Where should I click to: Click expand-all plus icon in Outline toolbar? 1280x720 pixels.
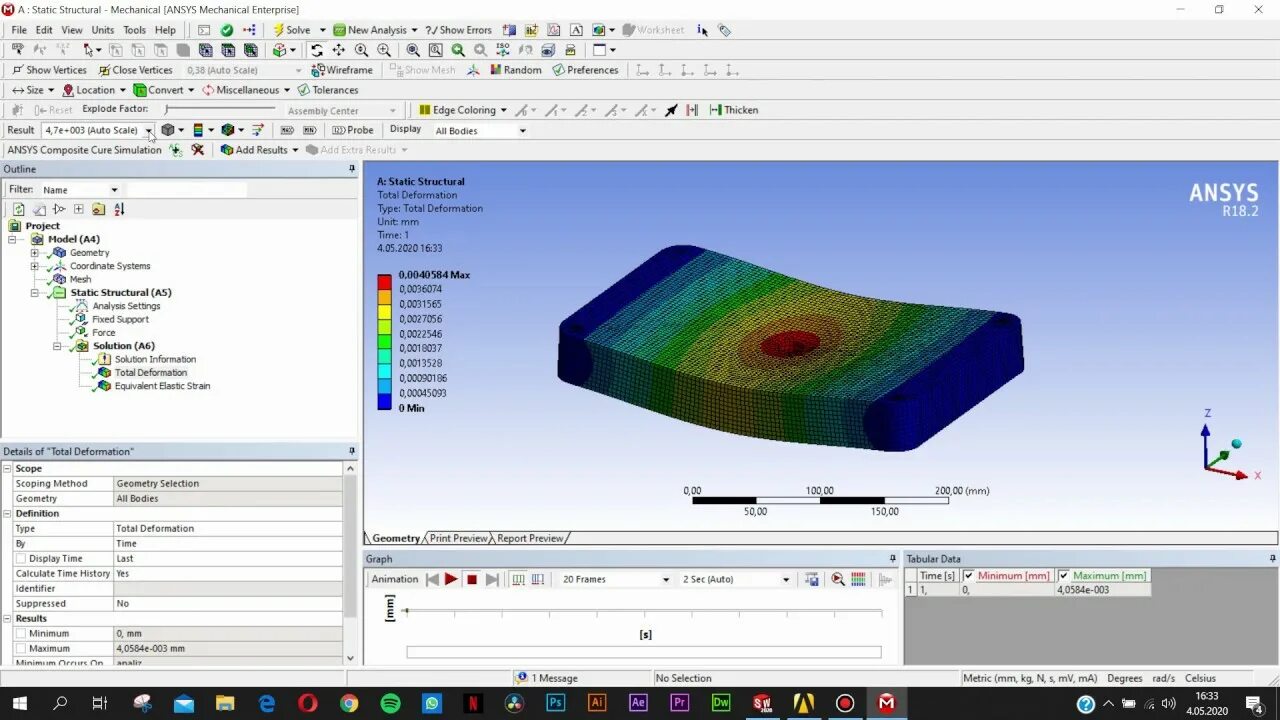(x=79, y=209)
